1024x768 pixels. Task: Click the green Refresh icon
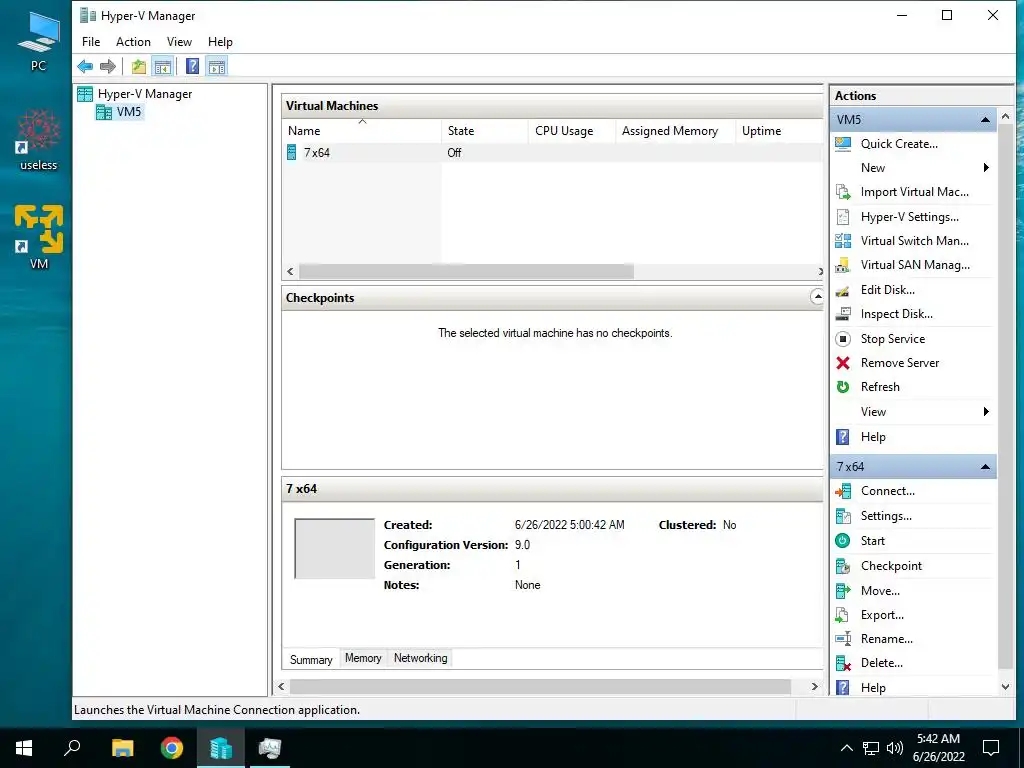843,387
